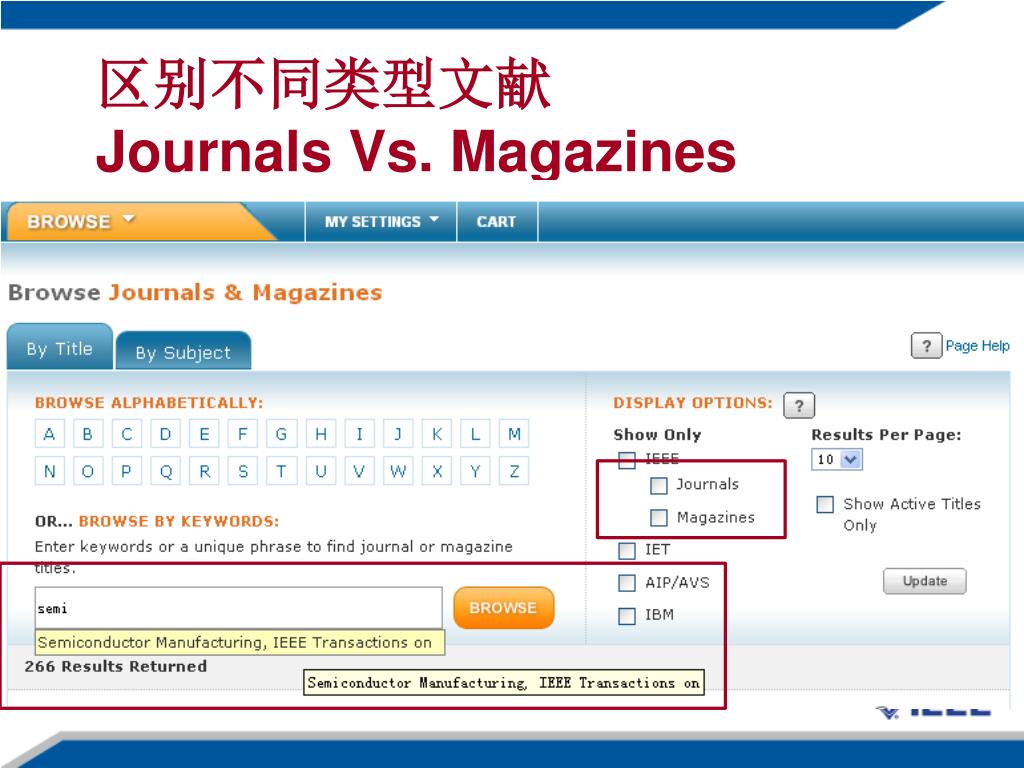Open the Results Per Page dropdown
1024x768 pixels.
click(x=837, y=459)
